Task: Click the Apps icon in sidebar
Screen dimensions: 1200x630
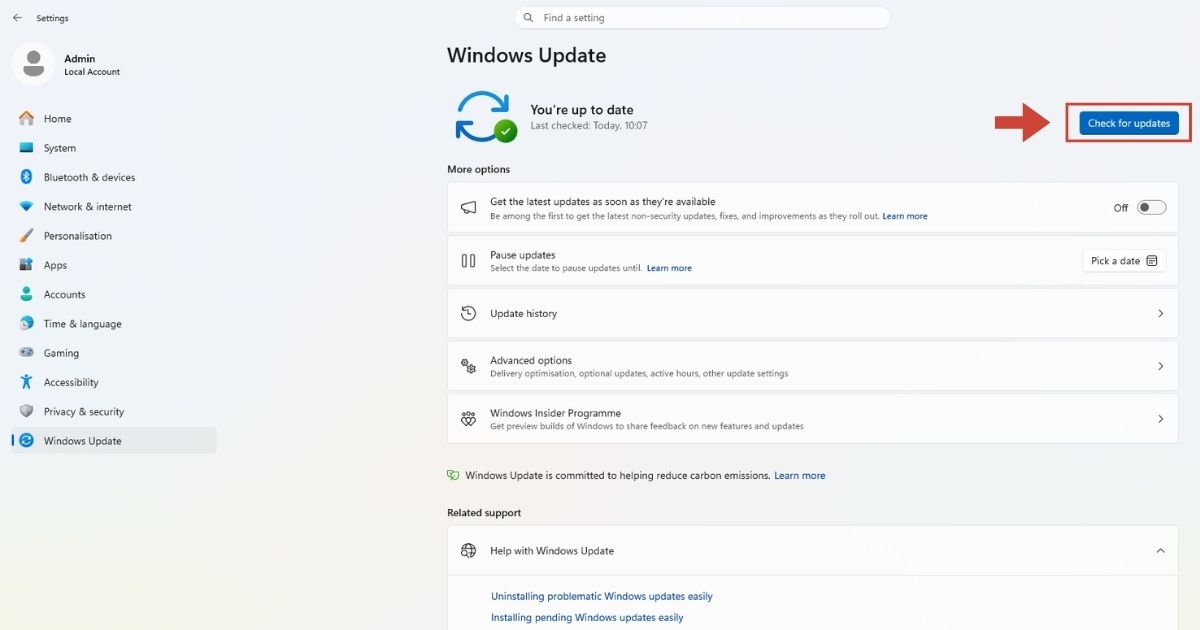Action: [x=26, y=265]
